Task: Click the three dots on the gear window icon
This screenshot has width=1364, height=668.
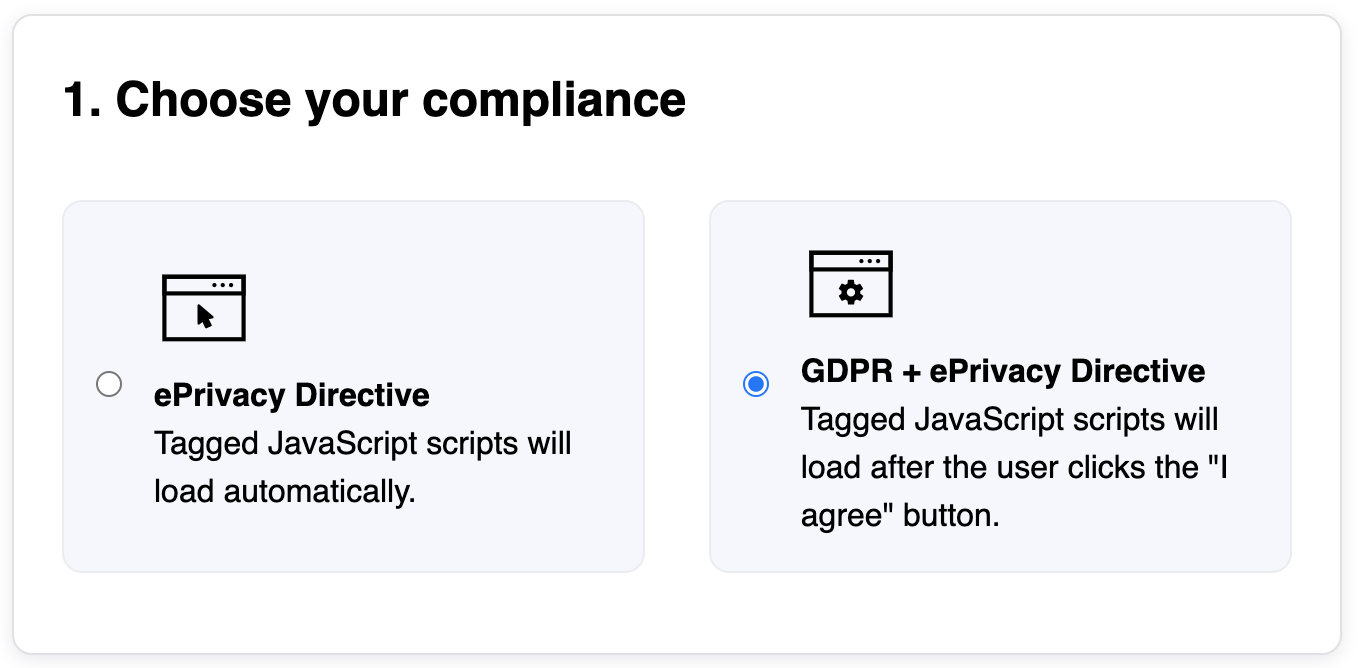Action: 870,261
